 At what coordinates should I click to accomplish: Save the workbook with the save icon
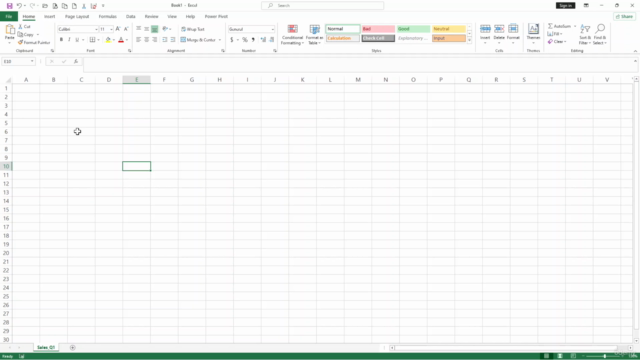pyautogui.click(x=9, y=6)
